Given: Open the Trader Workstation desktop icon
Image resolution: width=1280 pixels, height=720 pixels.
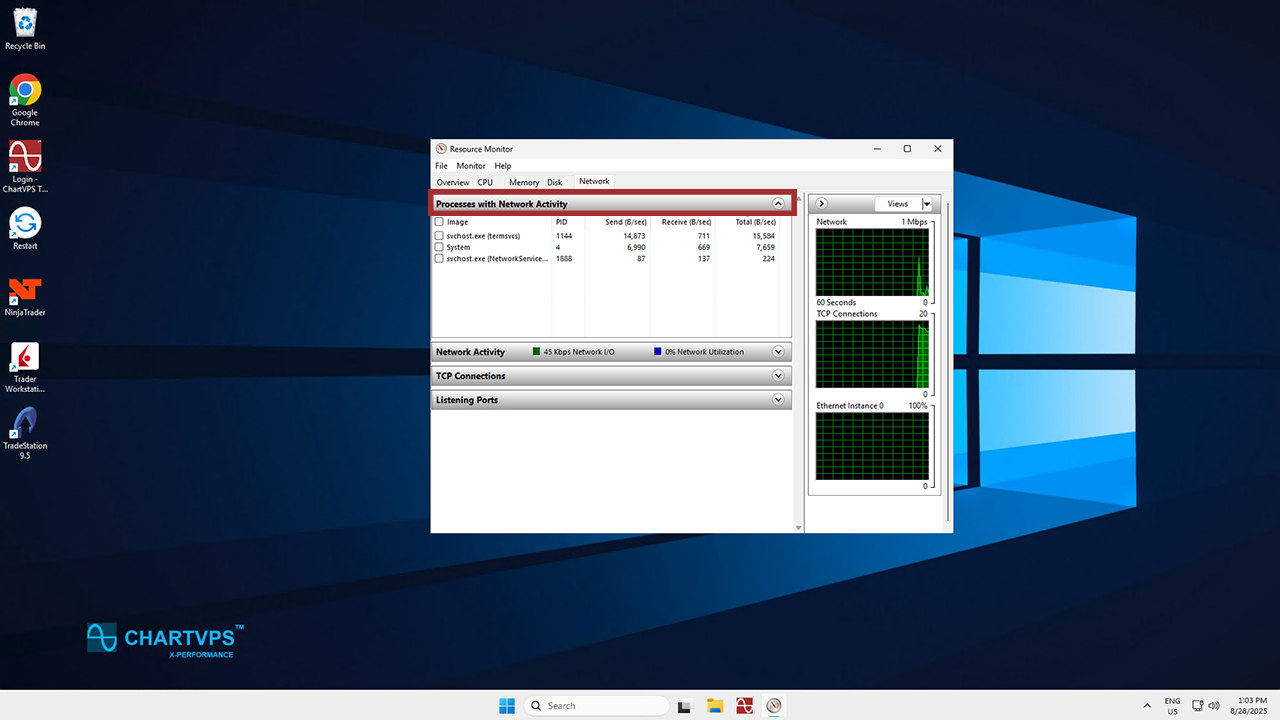Looking at the screenshot, I should click(25, 358).
